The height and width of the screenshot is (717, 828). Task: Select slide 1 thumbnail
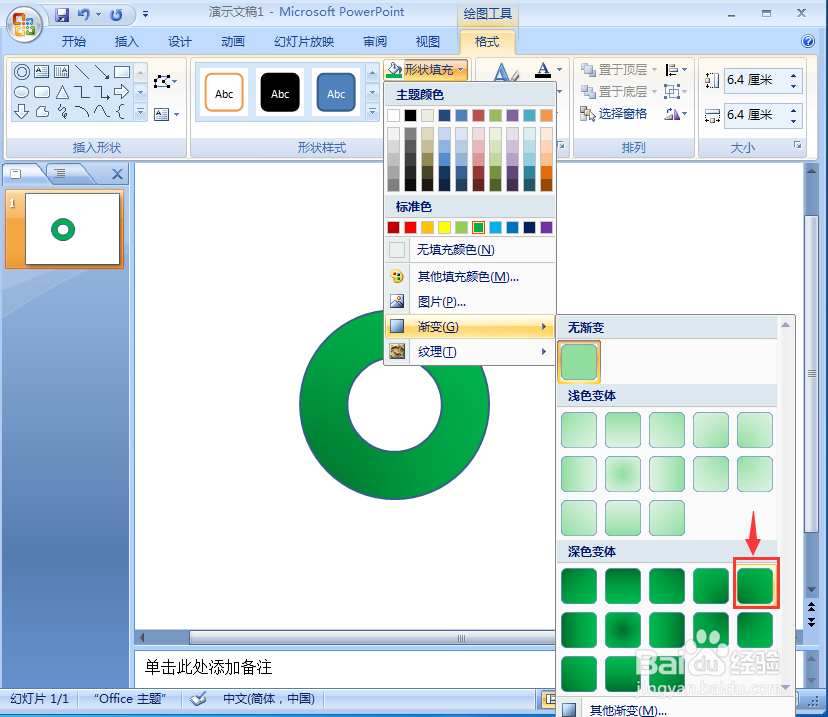(x=72, y=229)
